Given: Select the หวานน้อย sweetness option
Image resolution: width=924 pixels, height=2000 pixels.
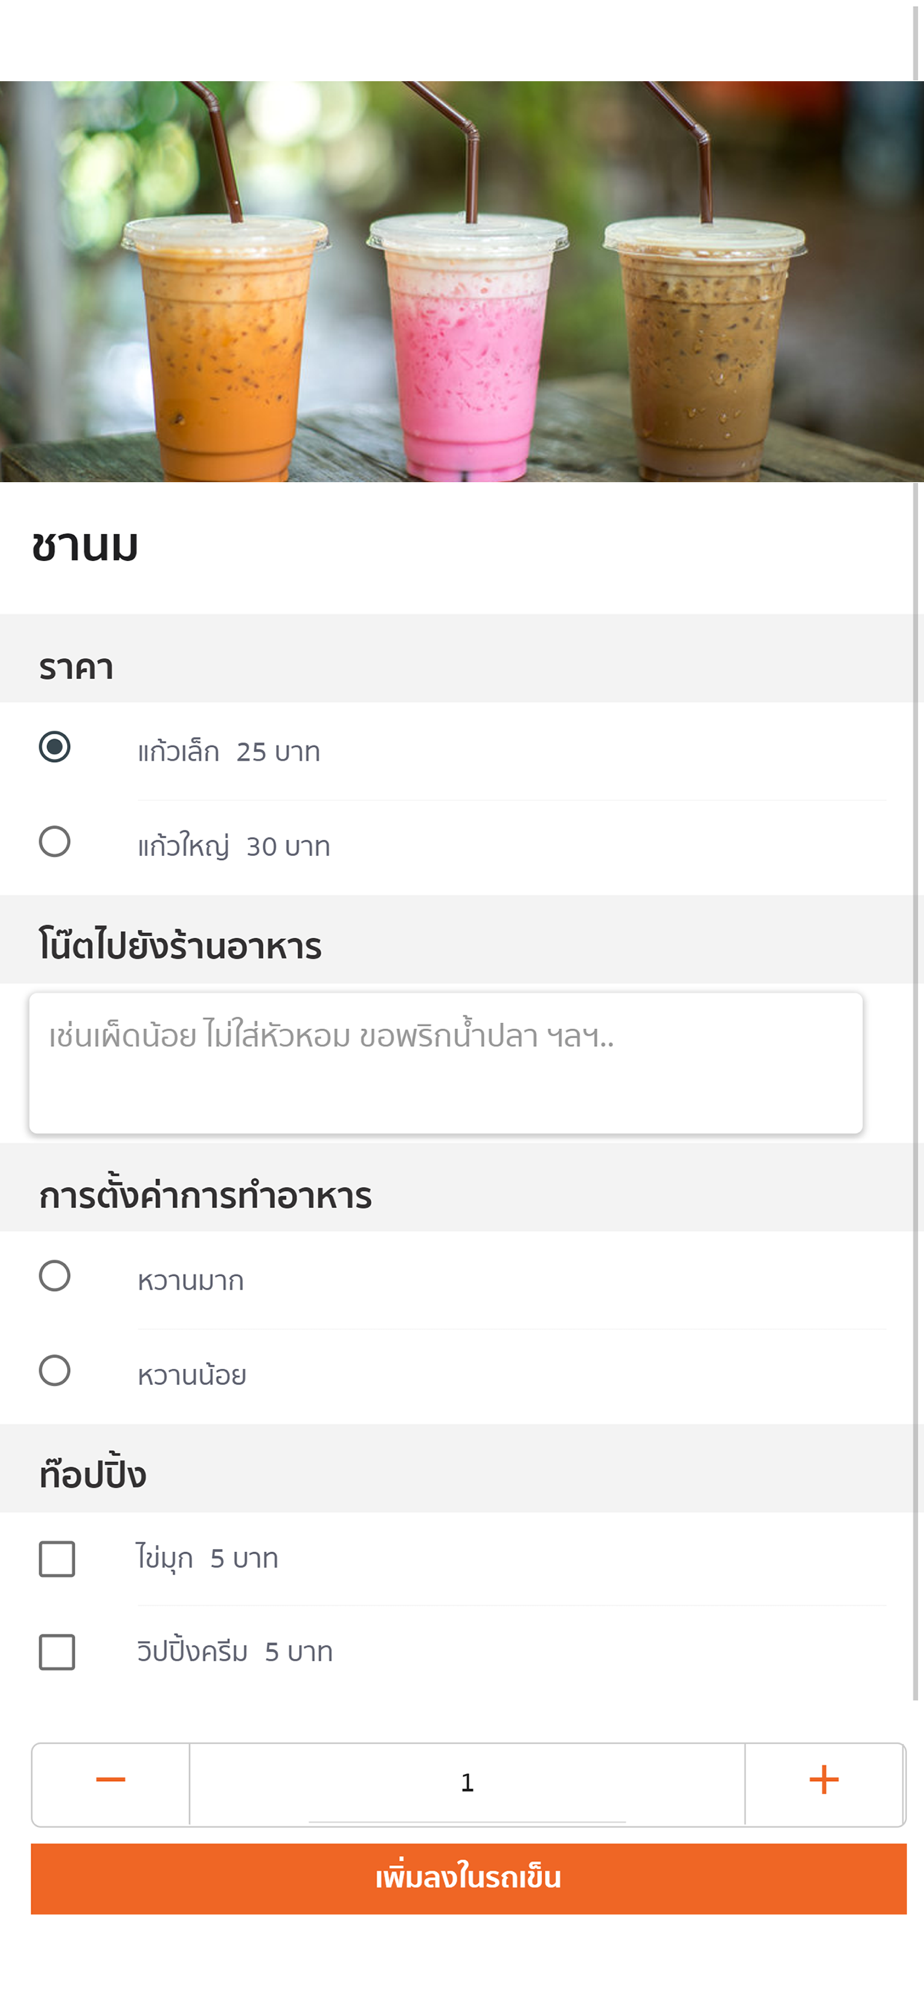Looking at the screenshot, I should pyautogui.click(x=55, y=1371).
